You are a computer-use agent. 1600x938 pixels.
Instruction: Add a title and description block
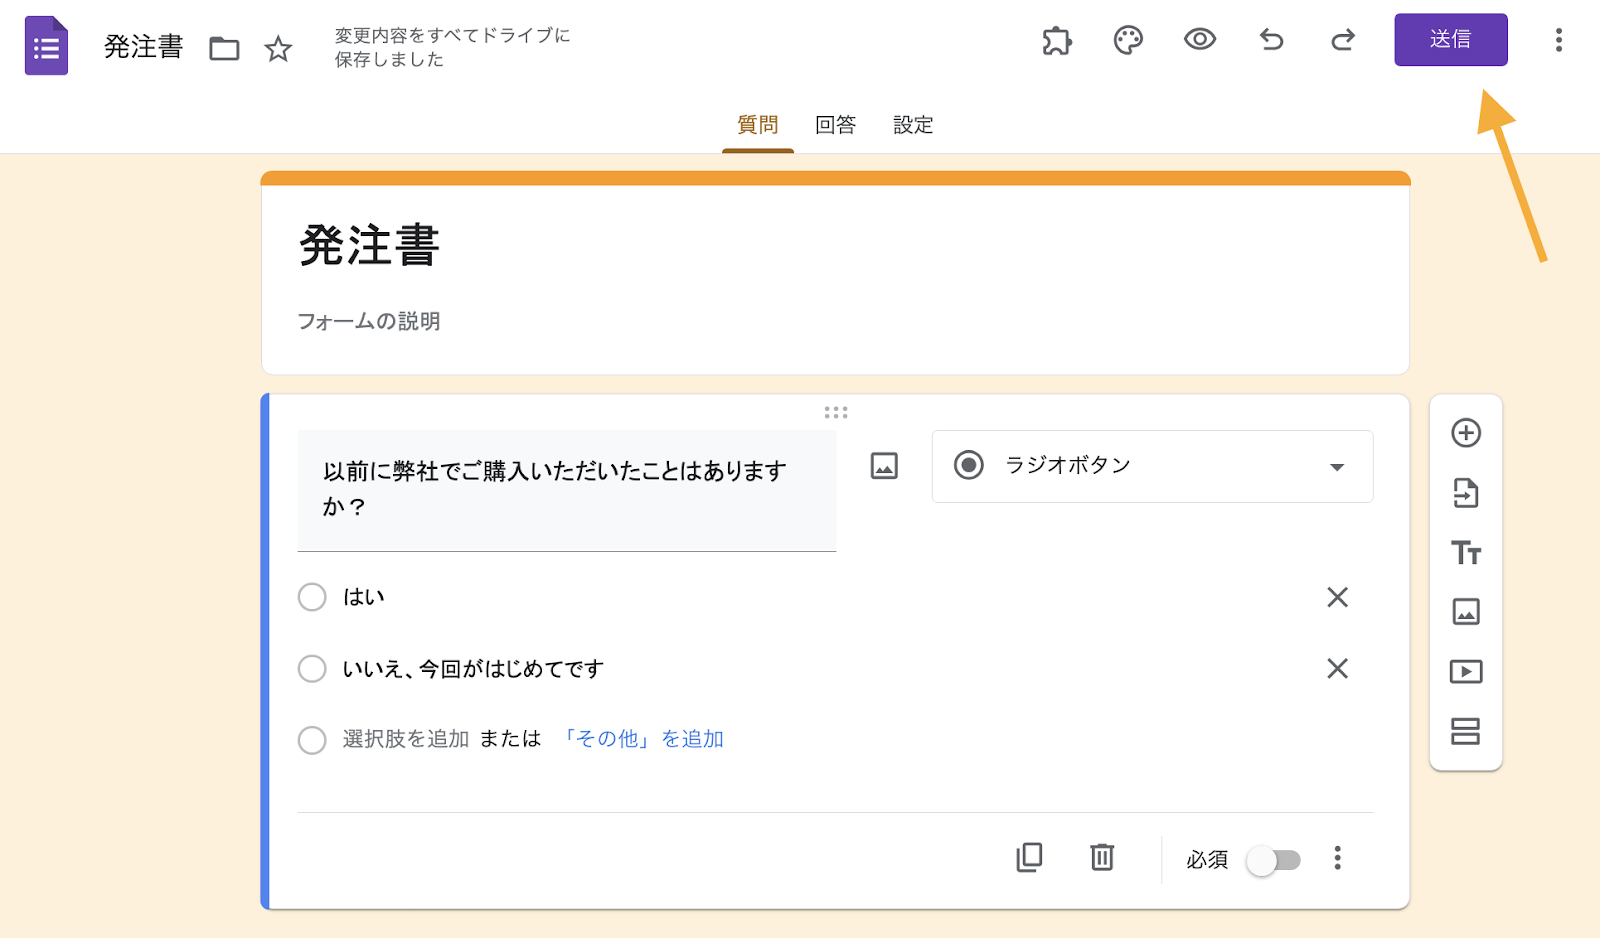click(1466, 553)
